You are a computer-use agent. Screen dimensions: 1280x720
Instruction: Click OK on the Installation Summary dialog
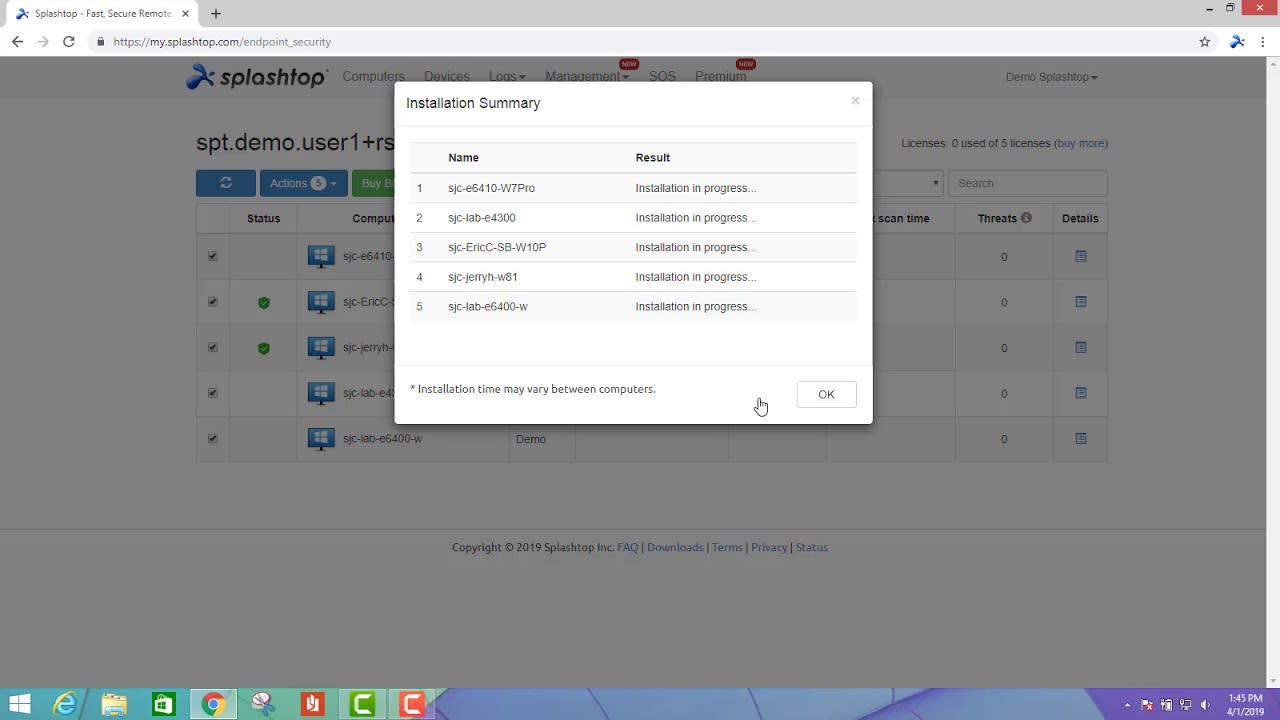826,393
